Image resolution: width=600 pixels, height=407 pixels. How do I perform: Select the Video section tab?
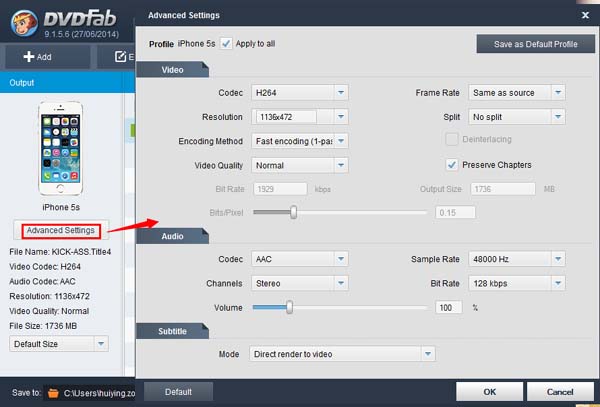173,70
